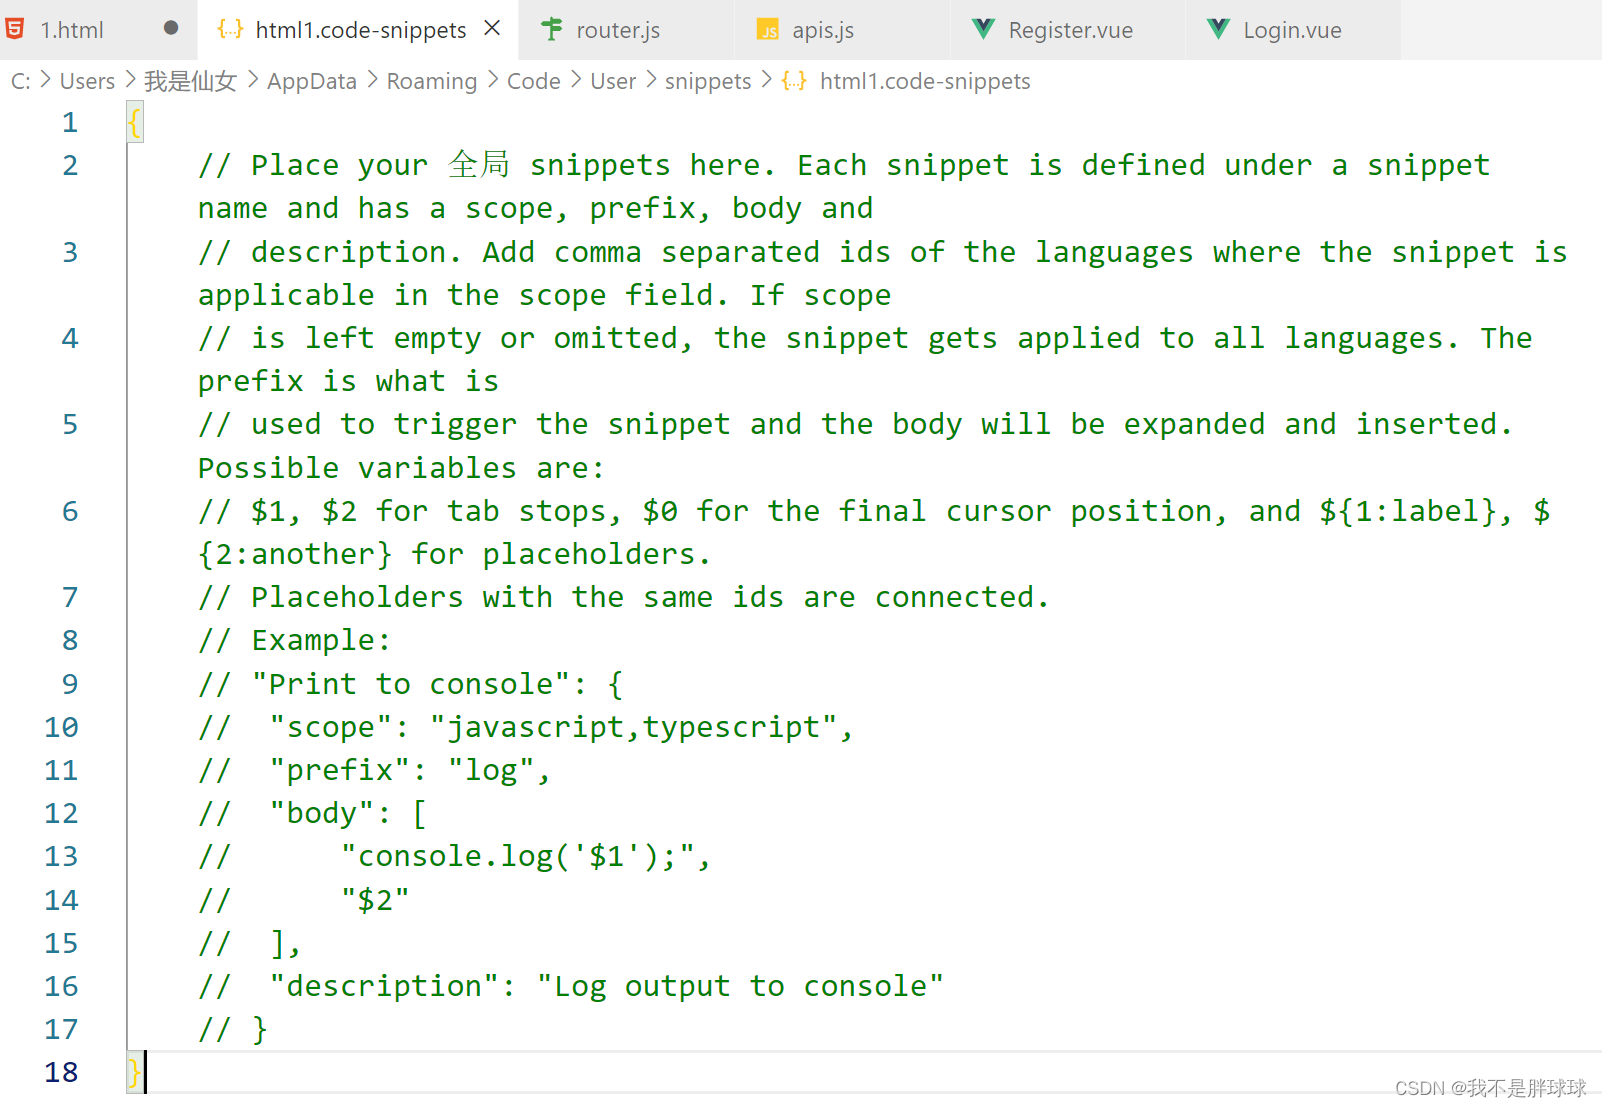
Task: Click line number 18 in the gutter
Action: click(x=61, y=1072)
